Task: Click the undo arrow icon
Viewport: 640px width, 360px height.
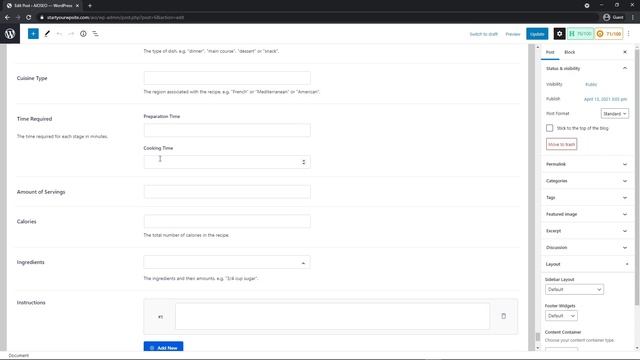Action: coord(59,34)
